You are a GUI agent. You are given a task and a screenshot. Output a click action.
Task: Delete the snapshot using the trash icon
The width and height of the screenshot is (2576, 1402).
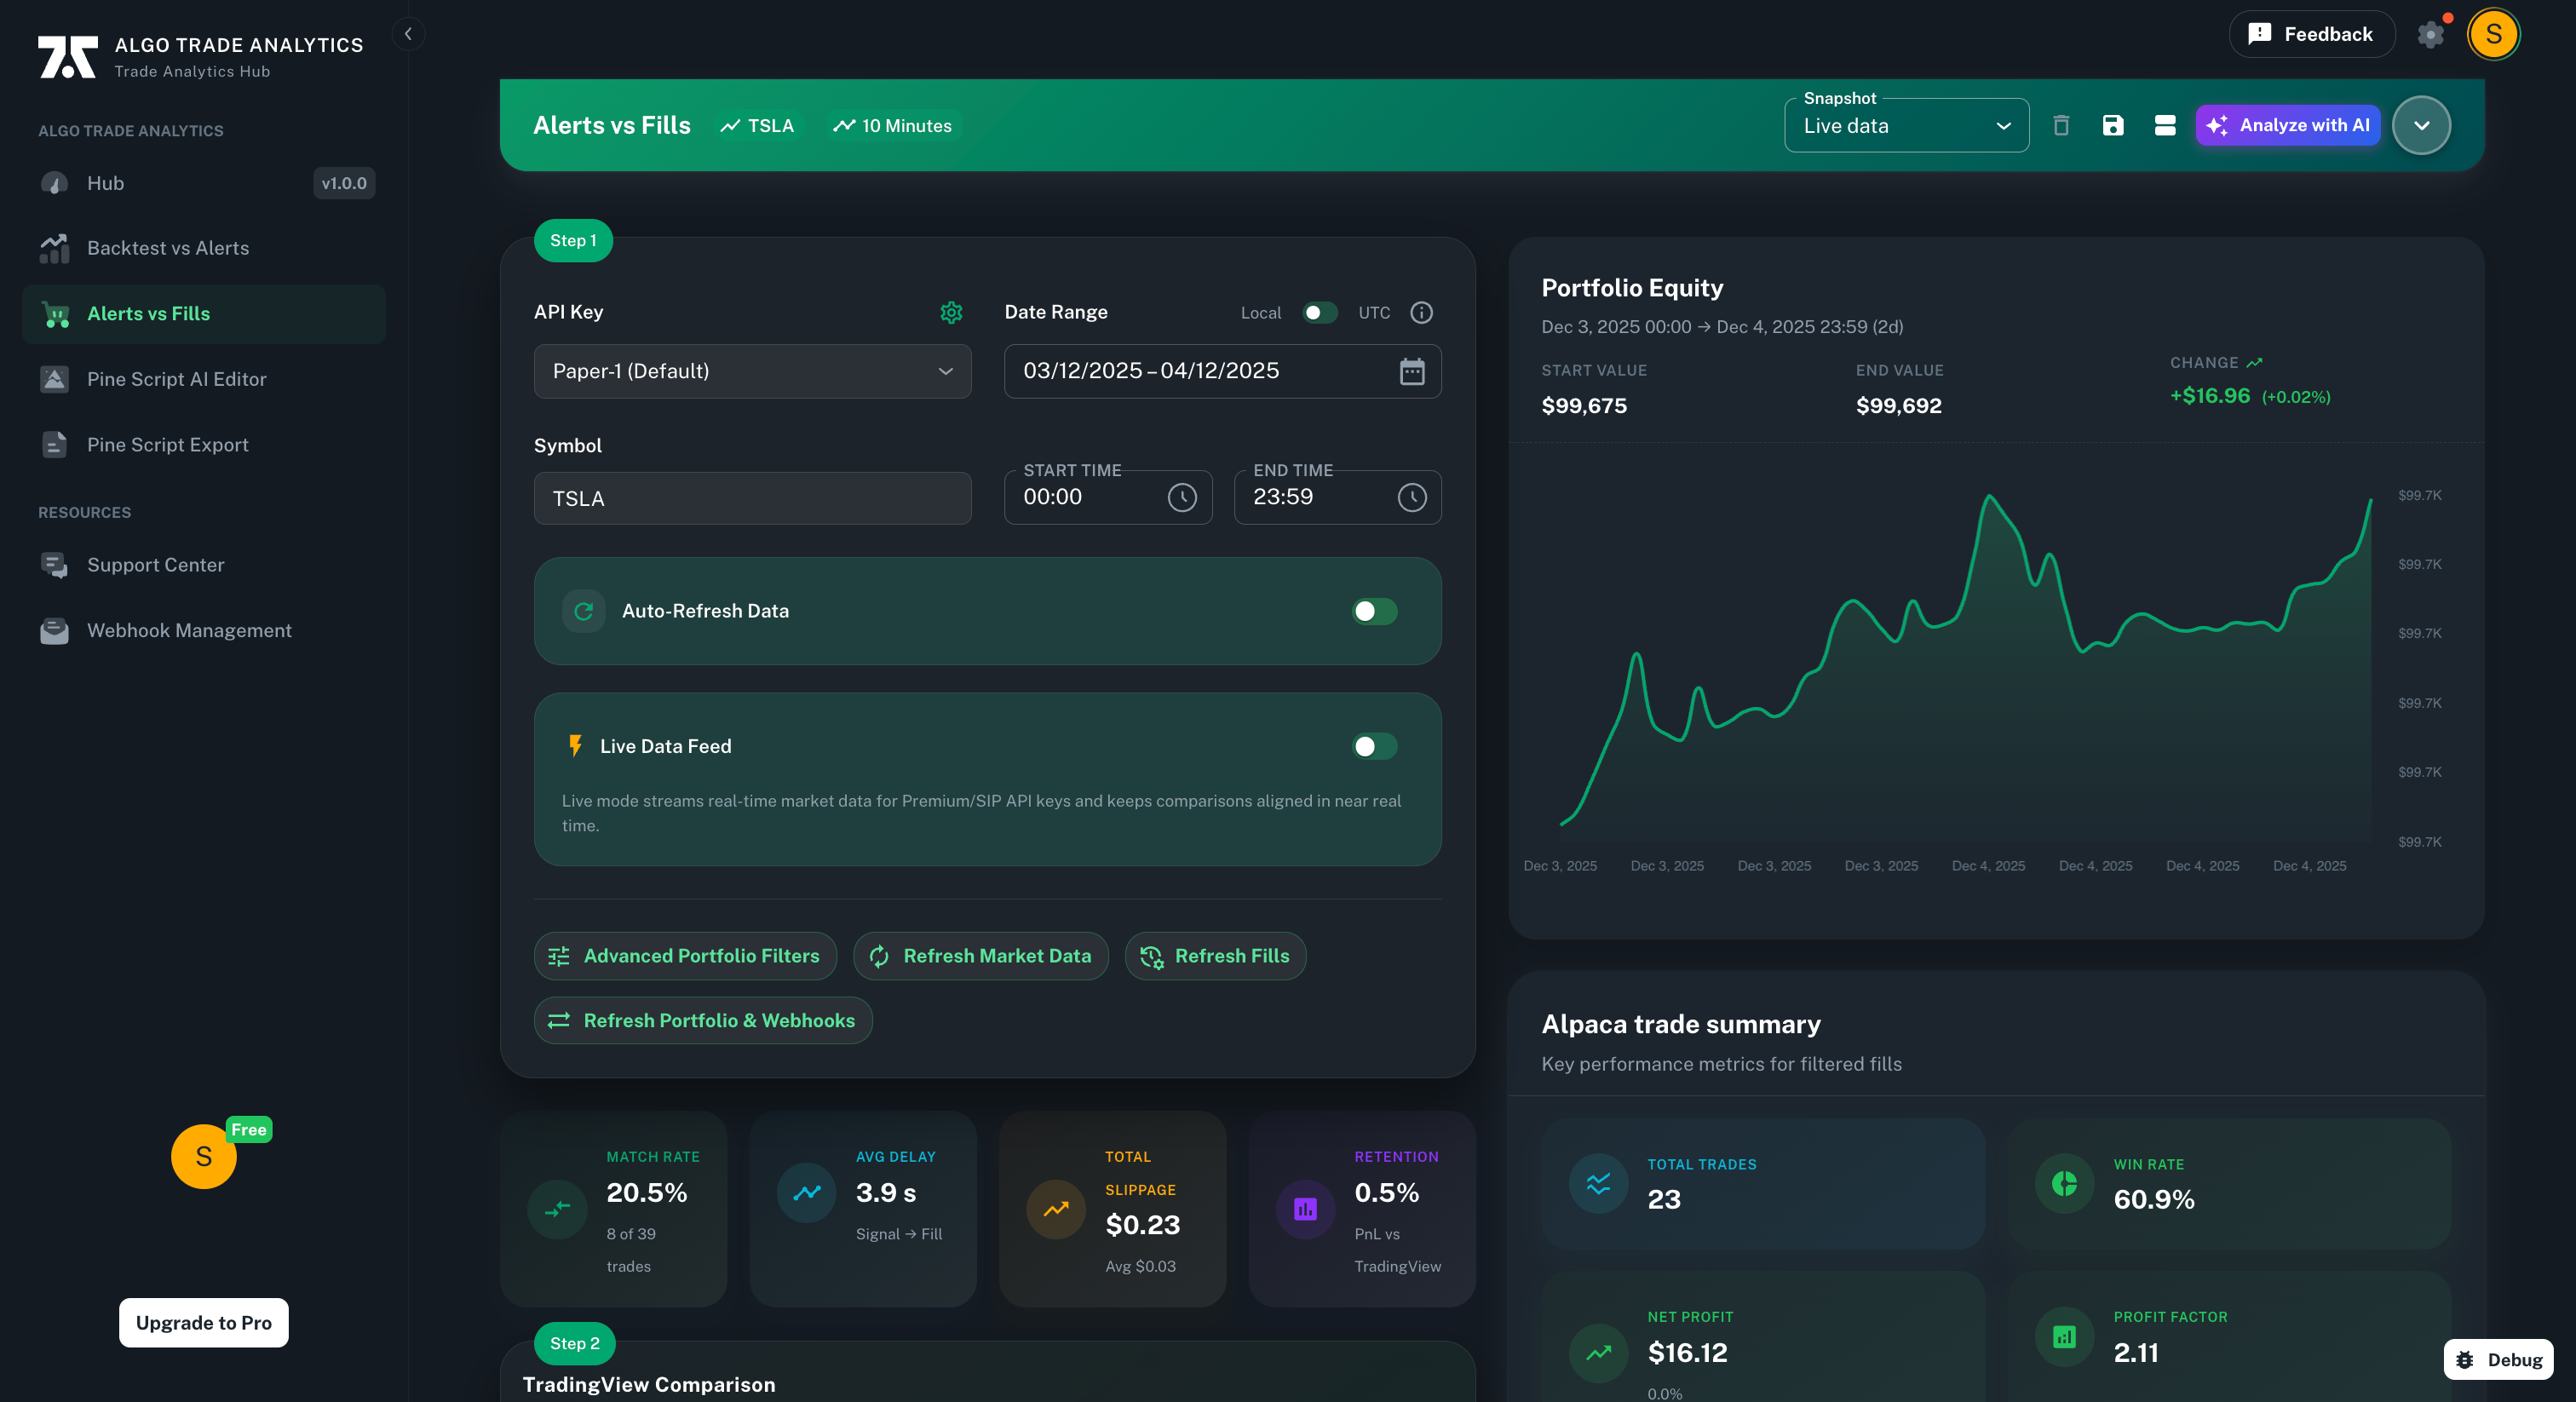(x=2061, y=125)
